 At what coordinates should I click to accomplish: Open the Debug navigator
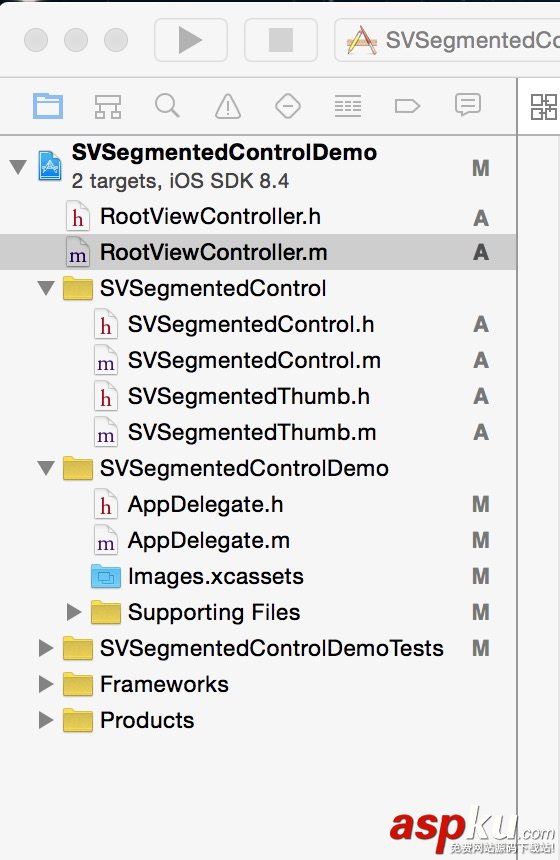(x=348, y=106)
